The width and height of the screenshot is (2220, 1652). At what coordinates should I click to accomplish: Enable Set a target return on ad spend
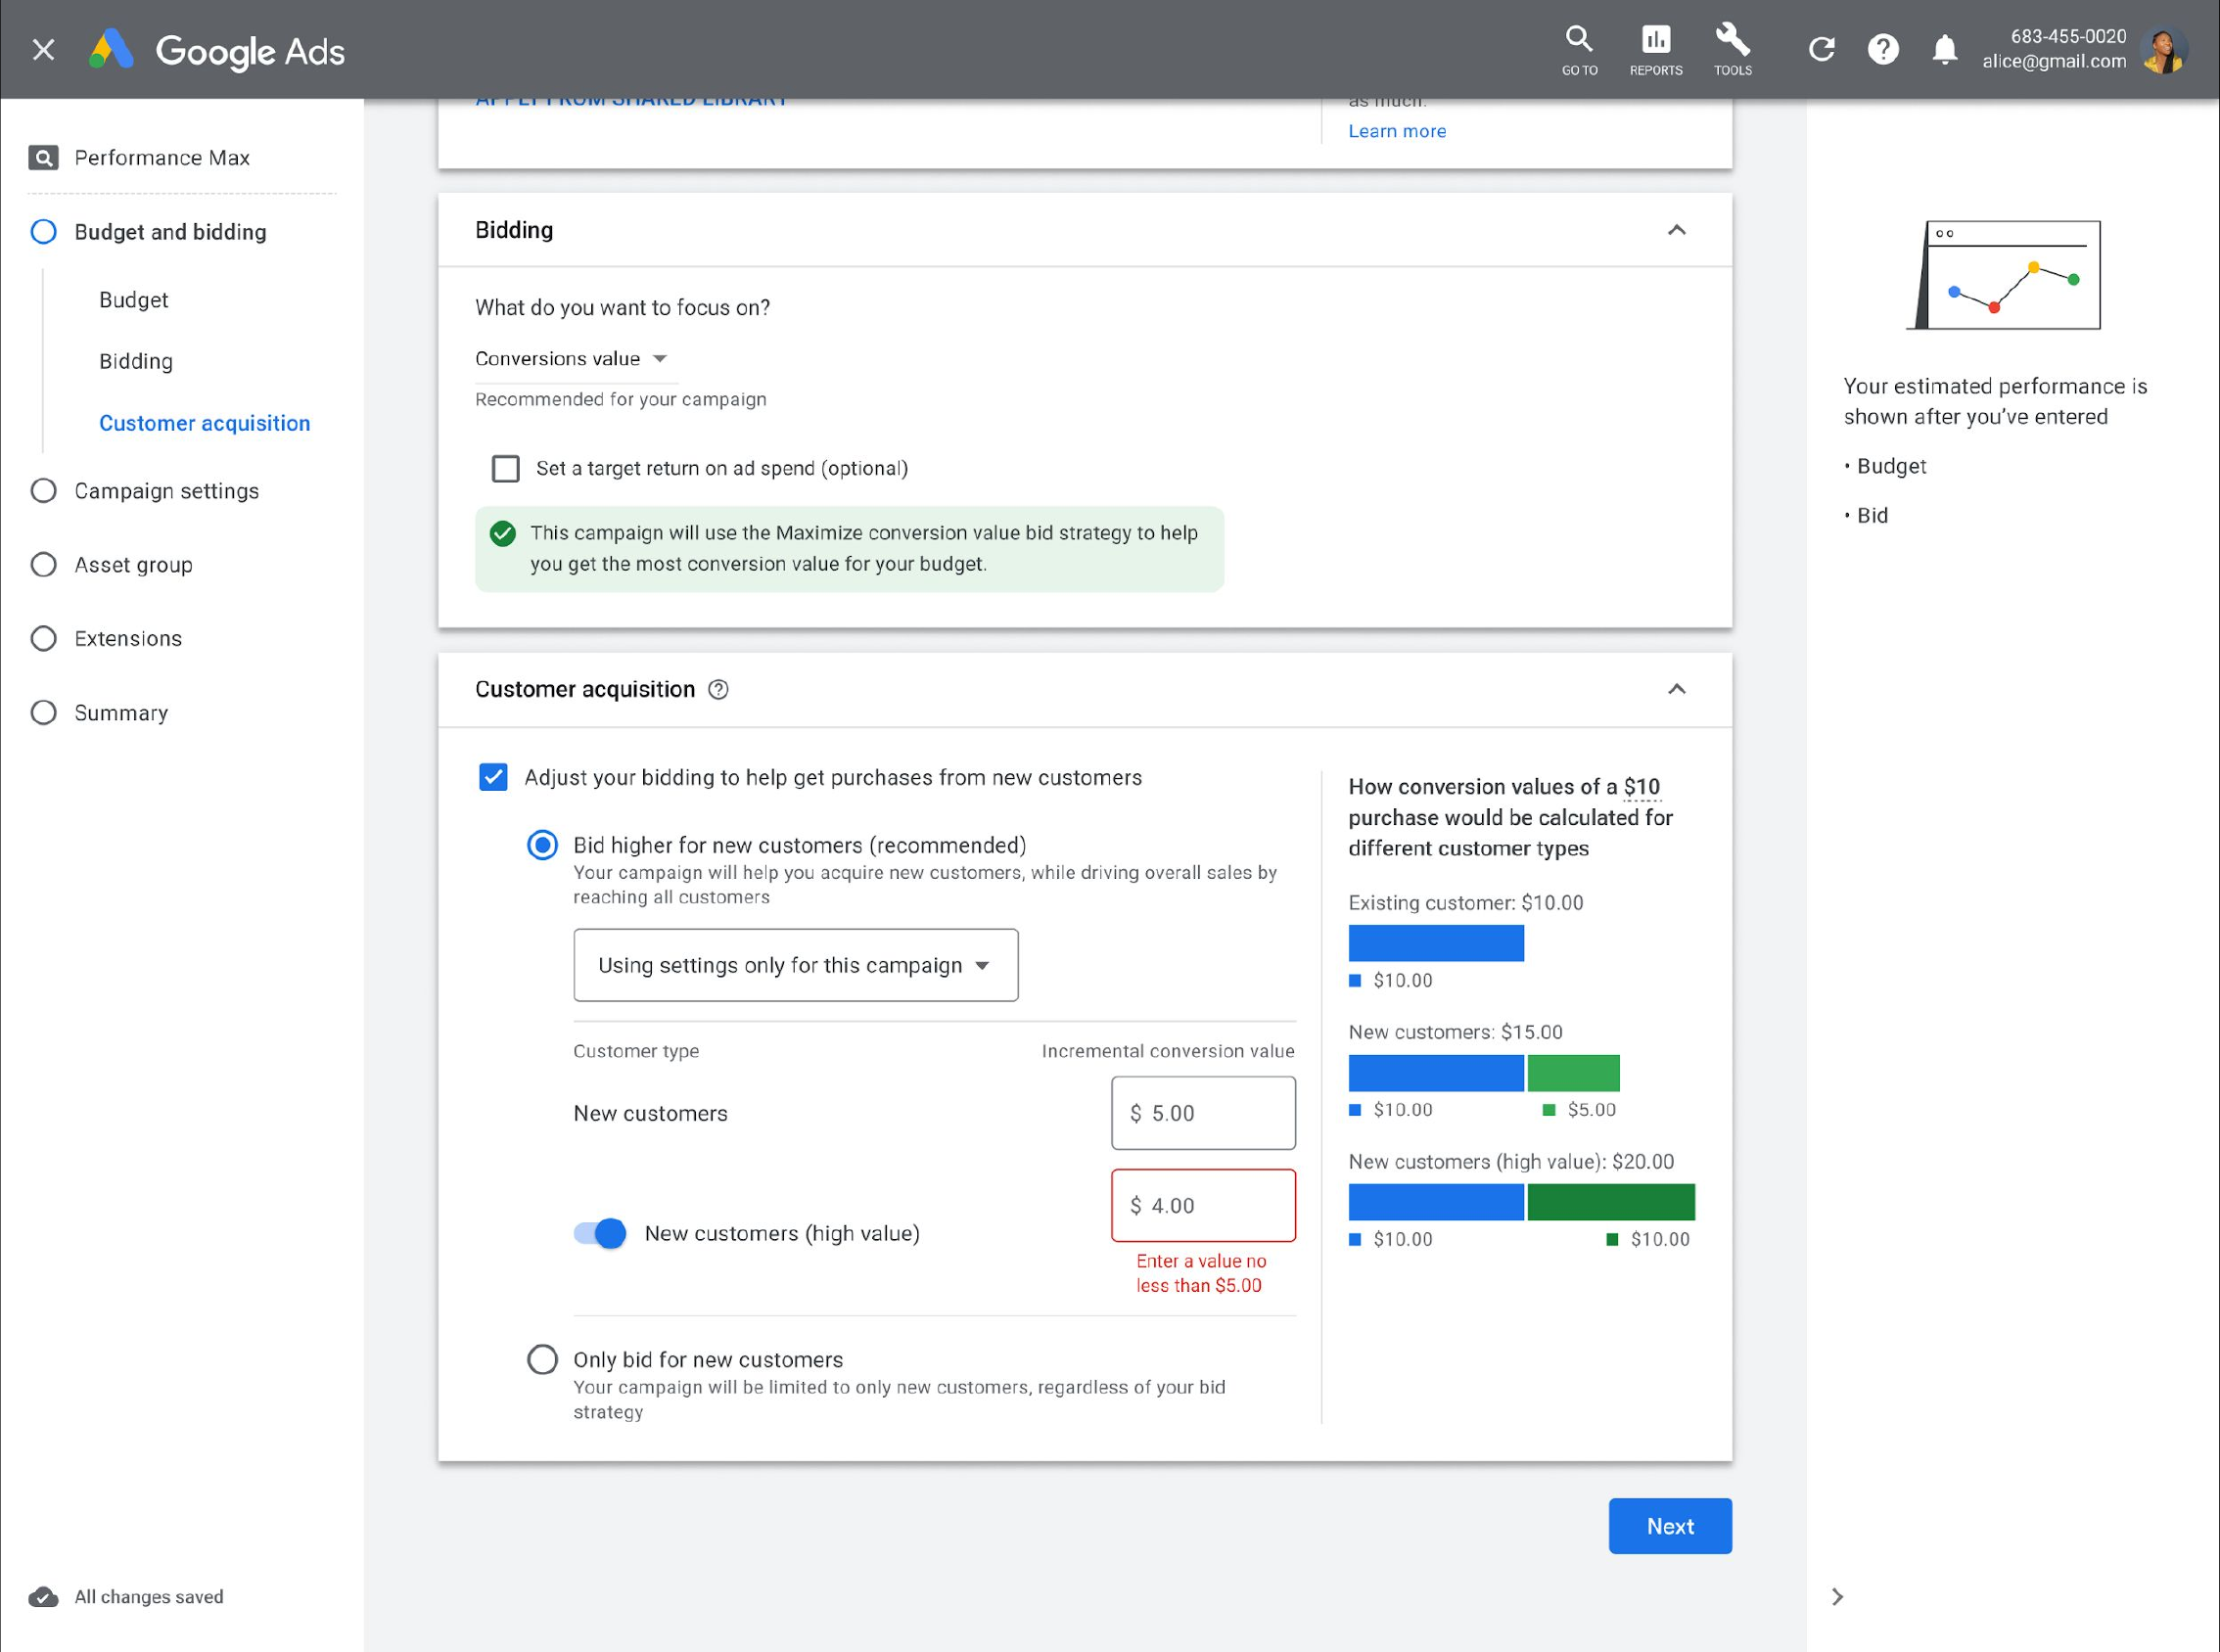pyautogui.click(x=506, y=468)
